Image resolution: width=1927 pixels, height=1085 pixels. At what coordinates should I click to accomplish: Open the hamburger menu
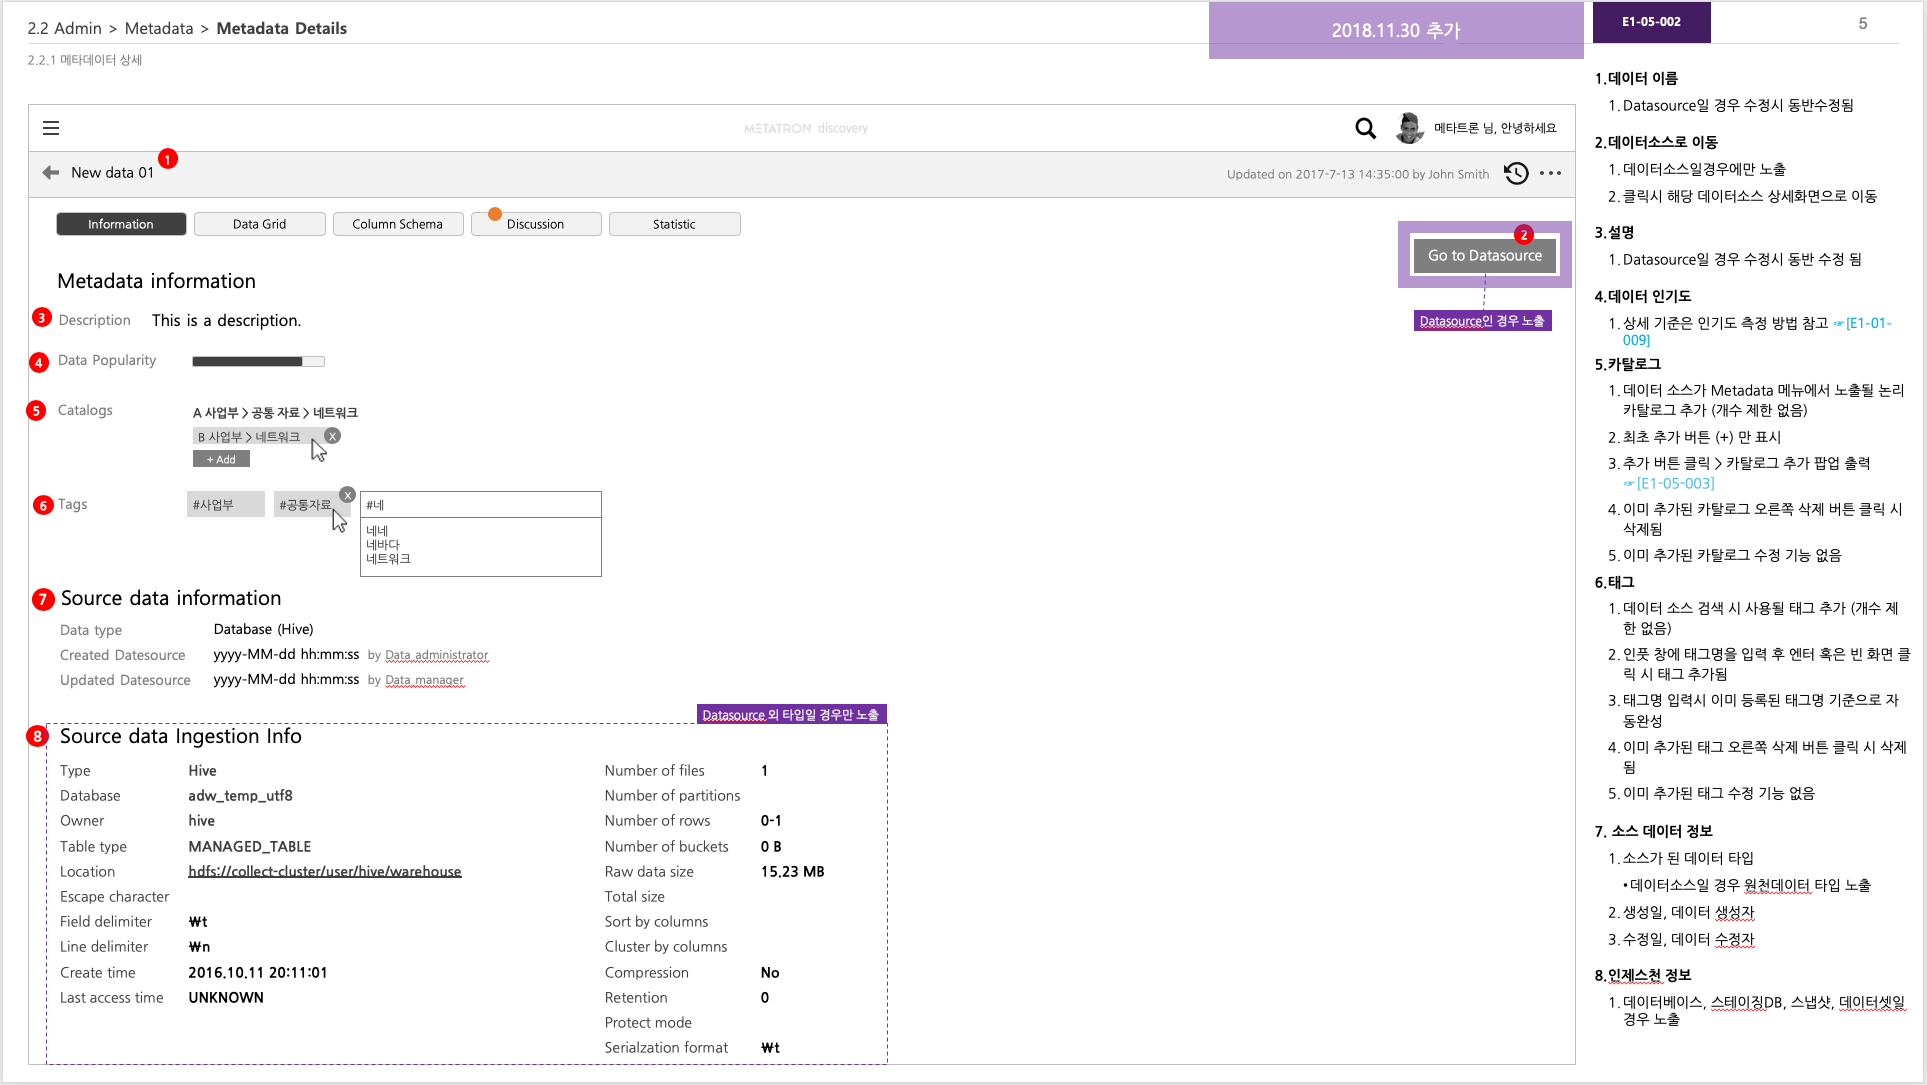(51, 128)
